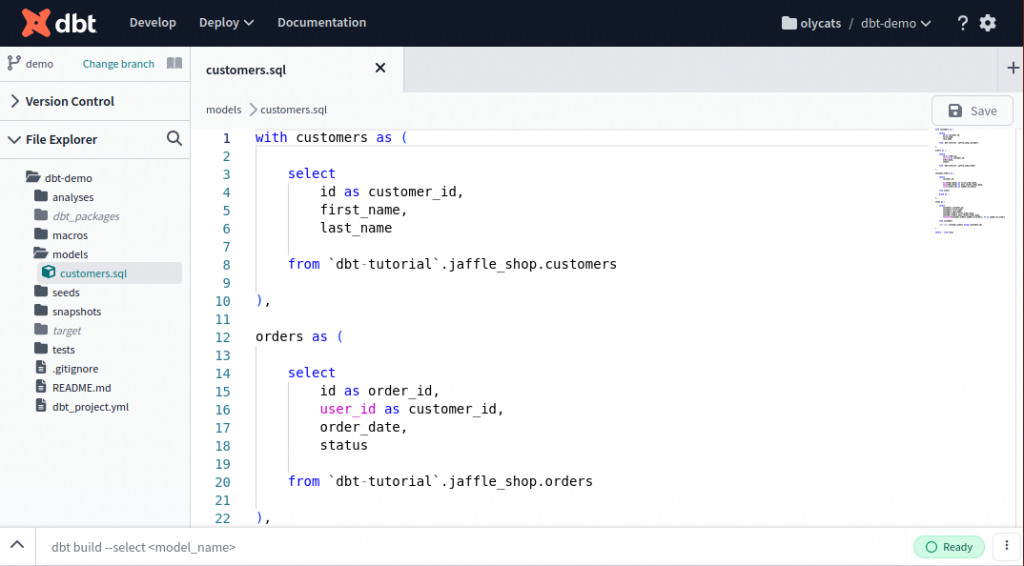Open the seeds folder in tree

pos(65,292)
